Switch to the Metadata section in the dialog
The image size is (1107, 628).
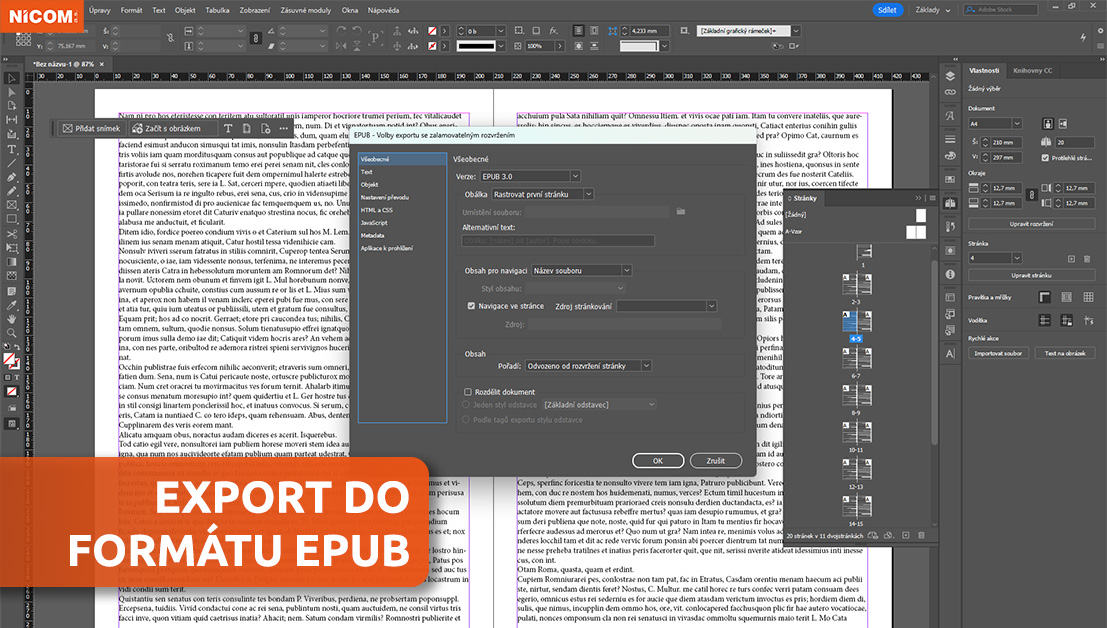pyautogui.click(x=373, y=235)
